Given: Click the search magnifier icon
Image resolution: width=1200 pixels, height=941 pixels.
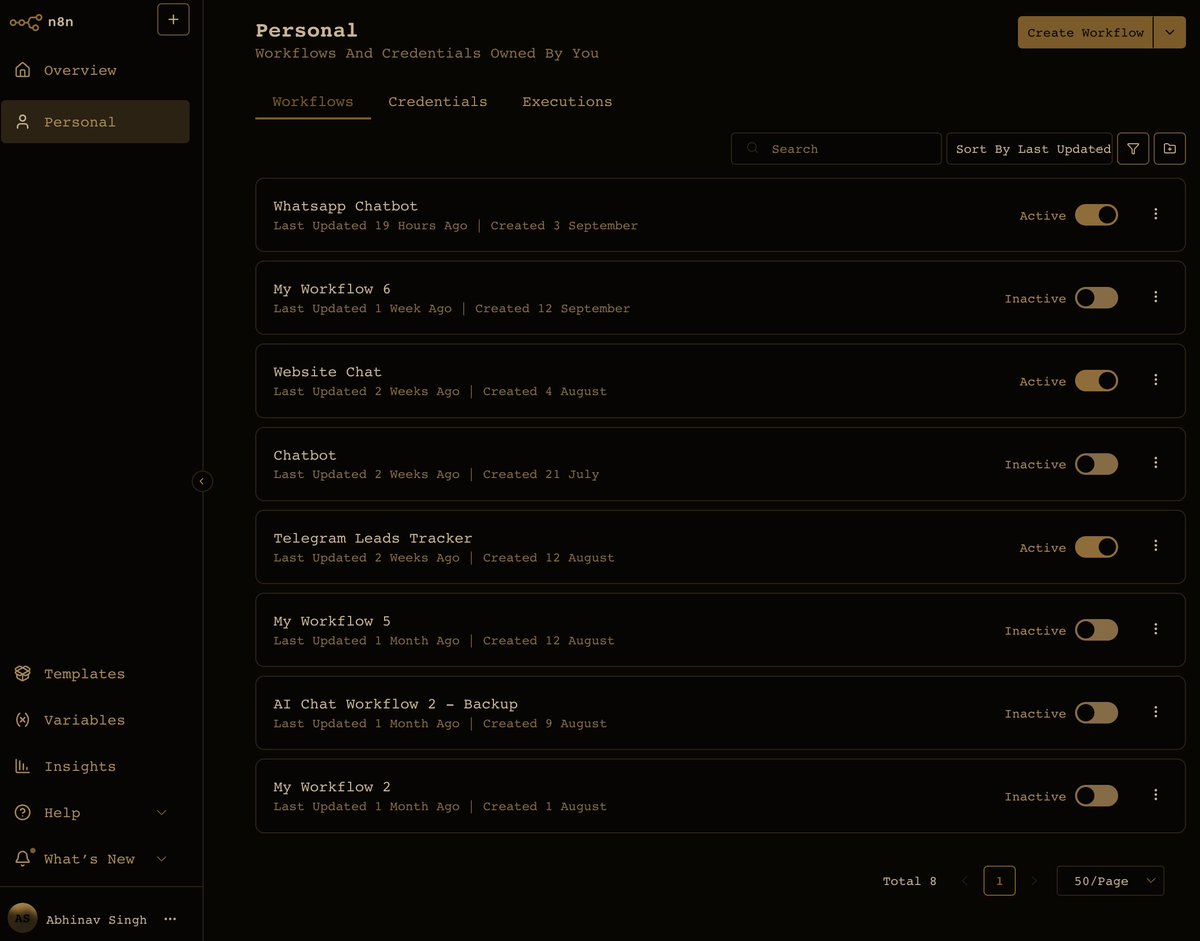Looking at the screenshot, I should pos(753,148).
